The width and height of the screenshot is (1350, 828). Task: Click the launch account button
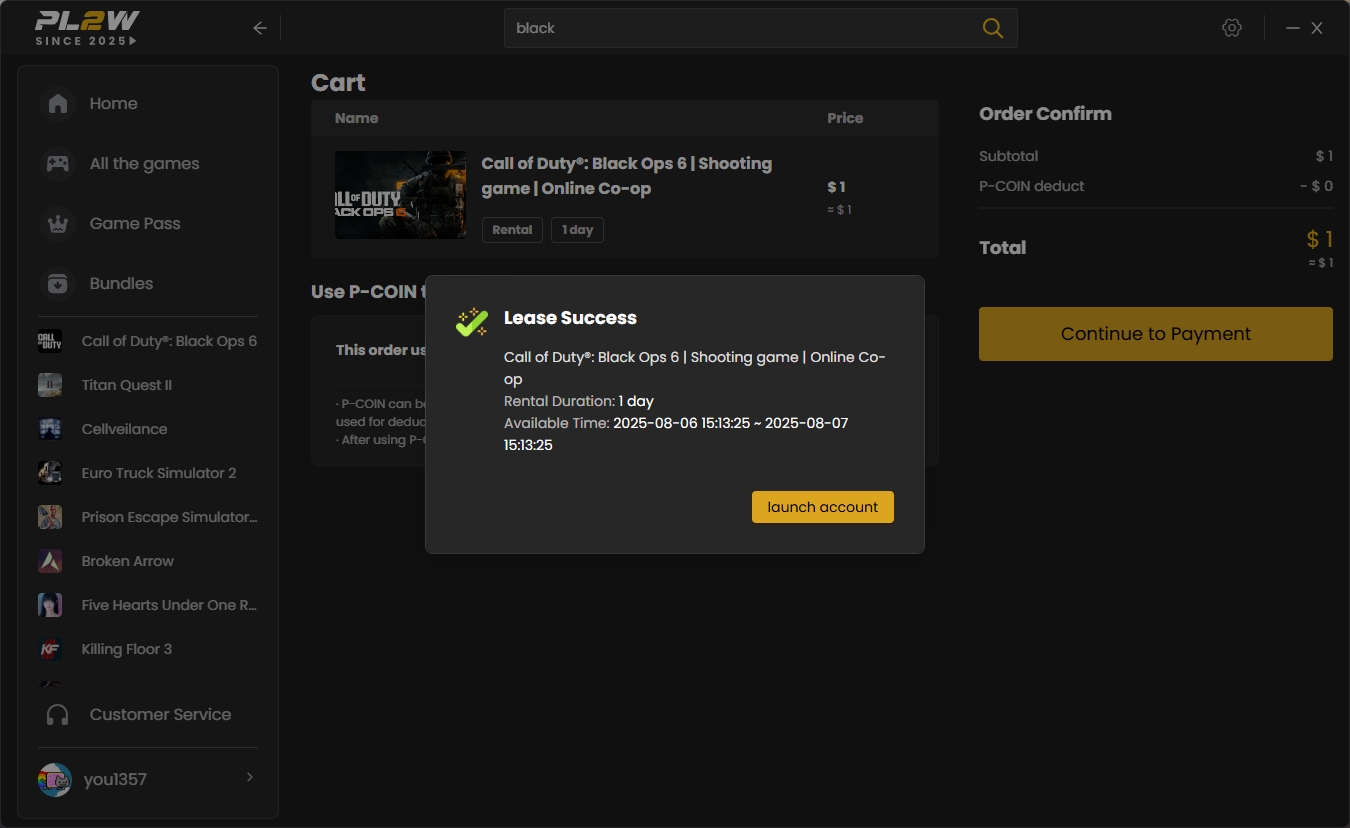(x=823, y=507)
